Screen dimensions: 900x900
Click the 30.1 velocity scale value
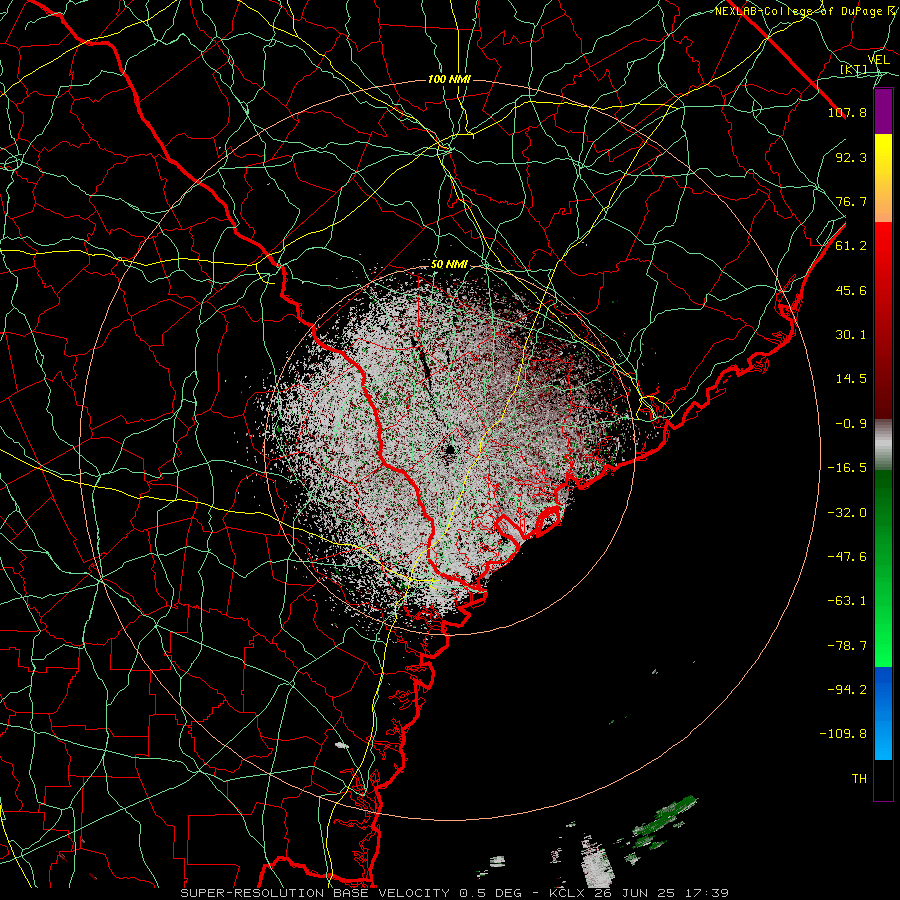point(851,335)
